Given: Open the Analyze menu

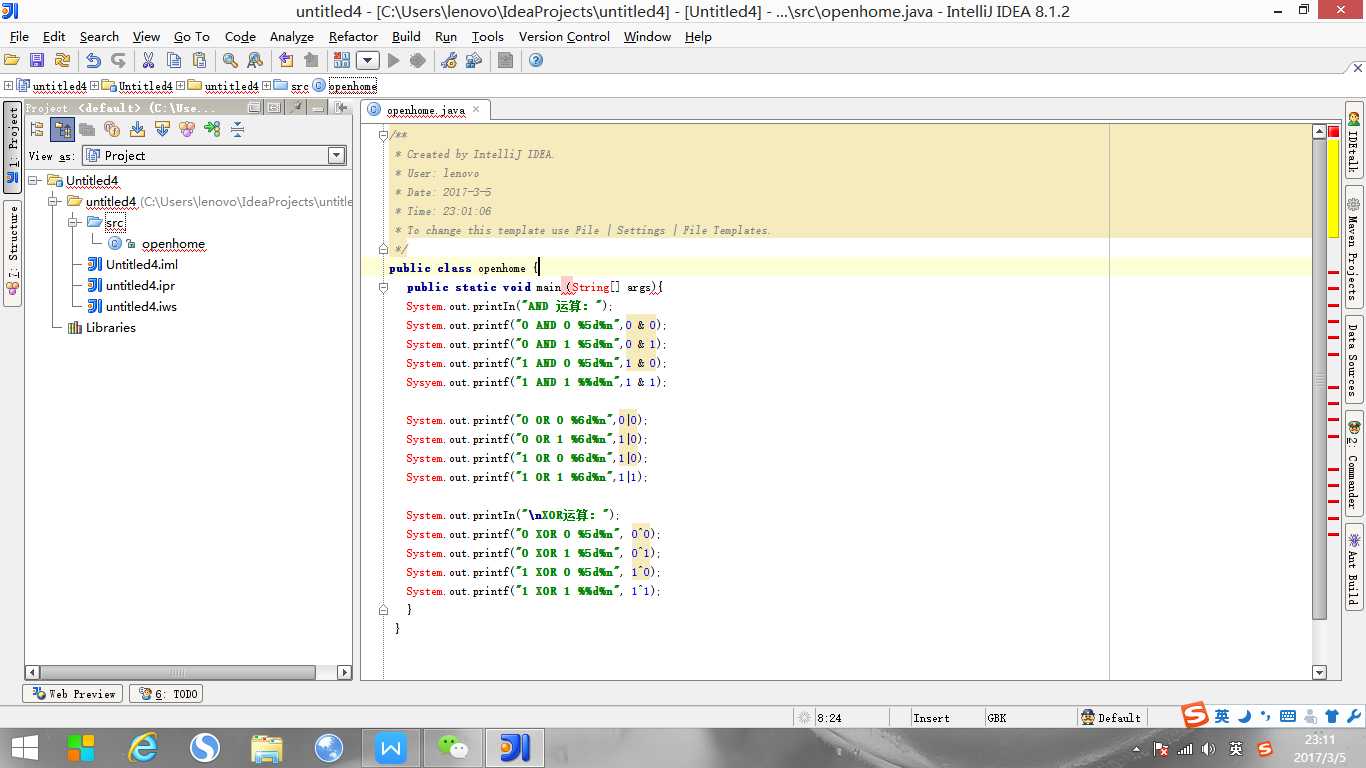Looking at the screenshot, I should [x=292, y=36].
